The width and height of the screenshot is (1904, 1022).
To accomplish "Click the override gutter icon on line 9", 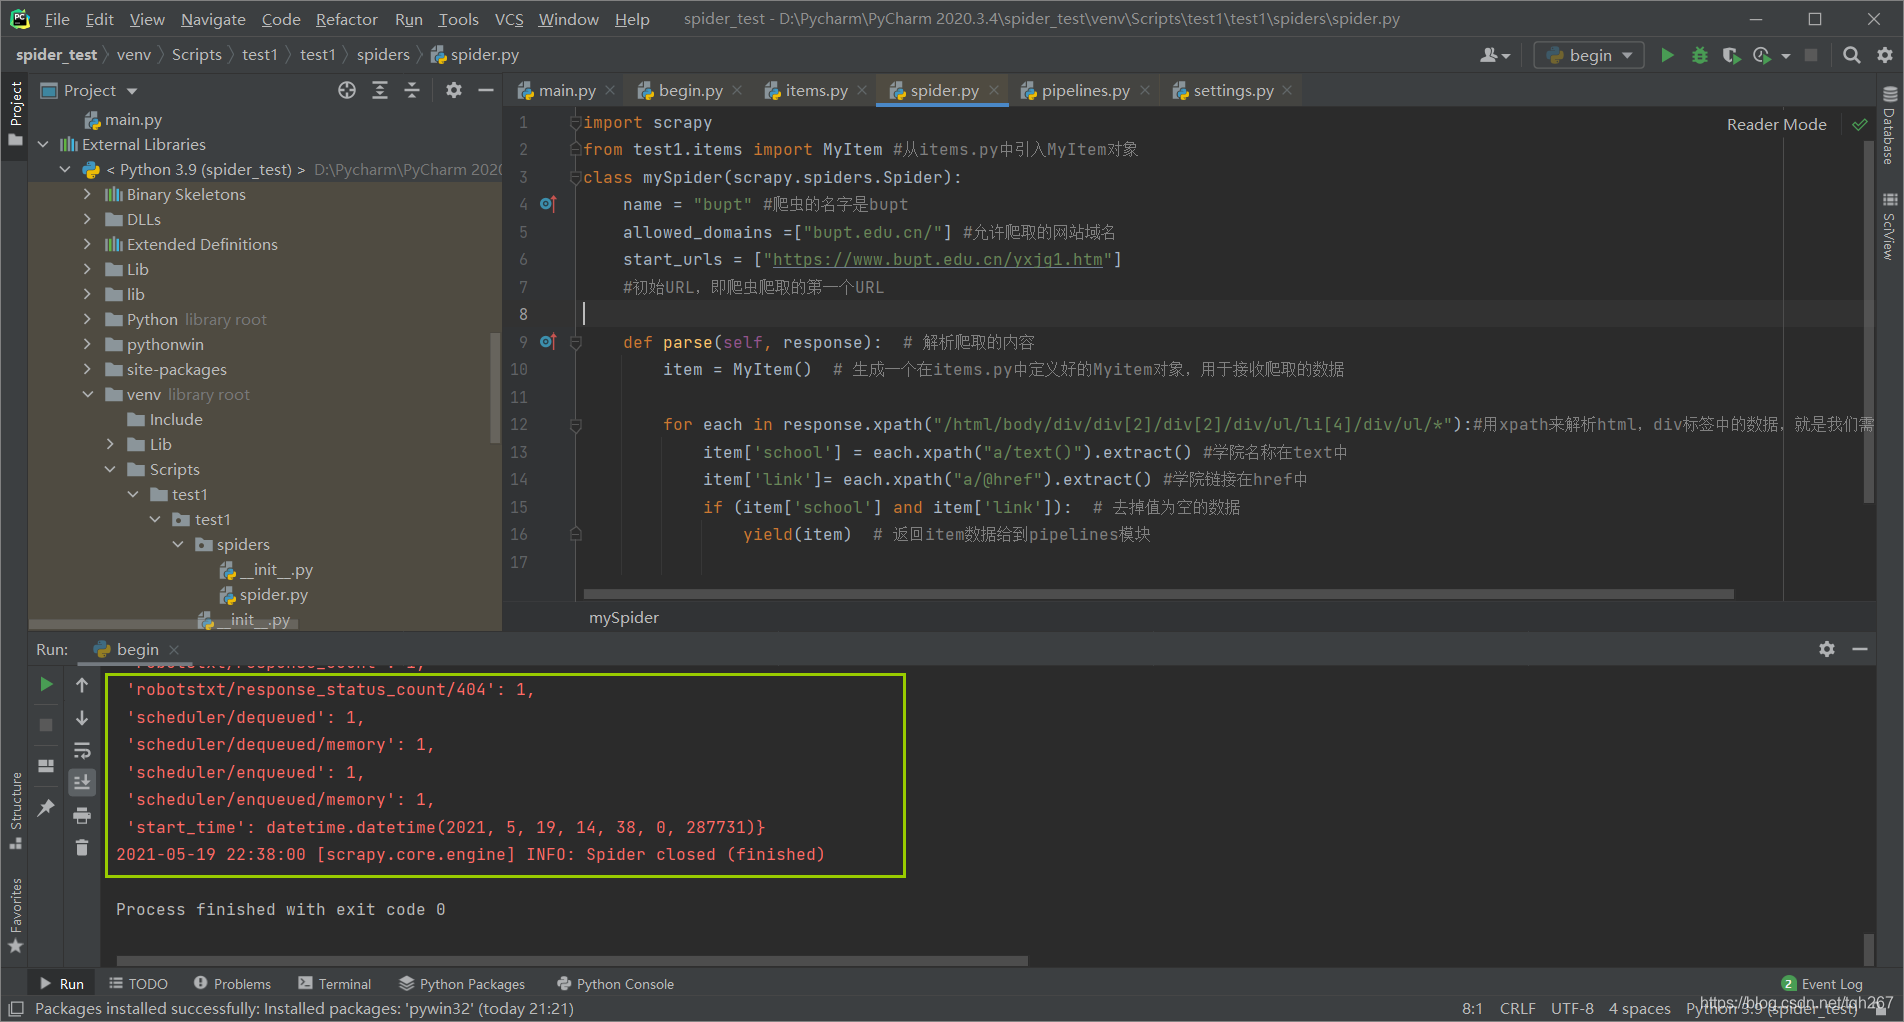I will pyautogui.click(x=547, y=342).
